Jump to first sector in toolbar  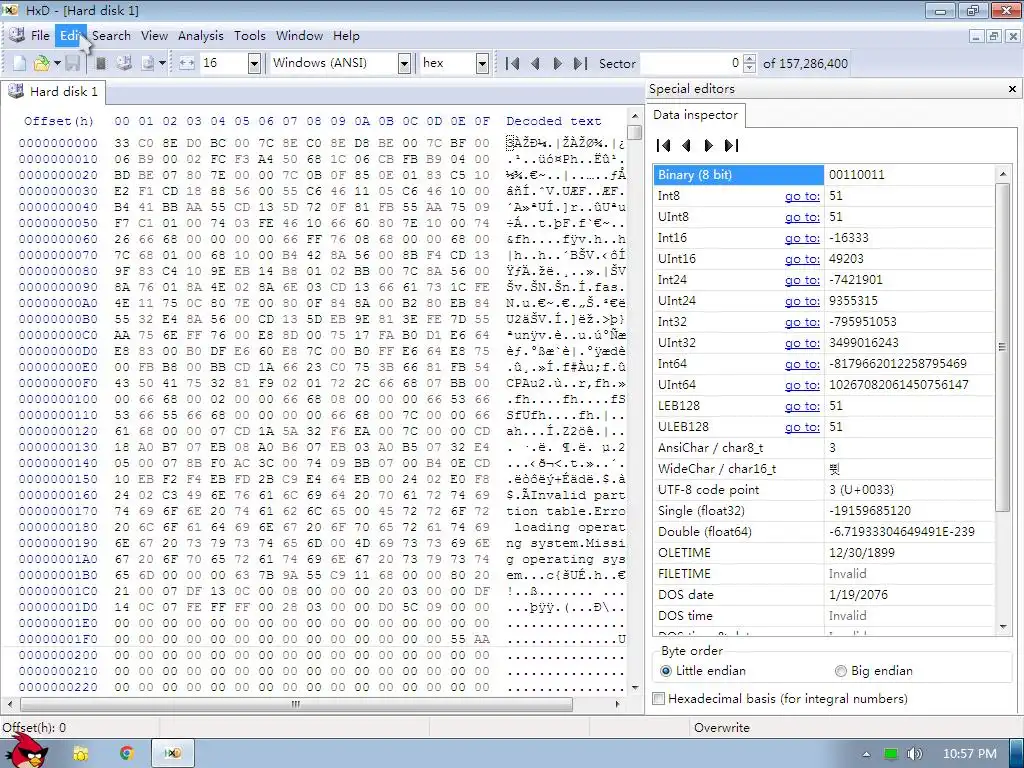(513, 63)
